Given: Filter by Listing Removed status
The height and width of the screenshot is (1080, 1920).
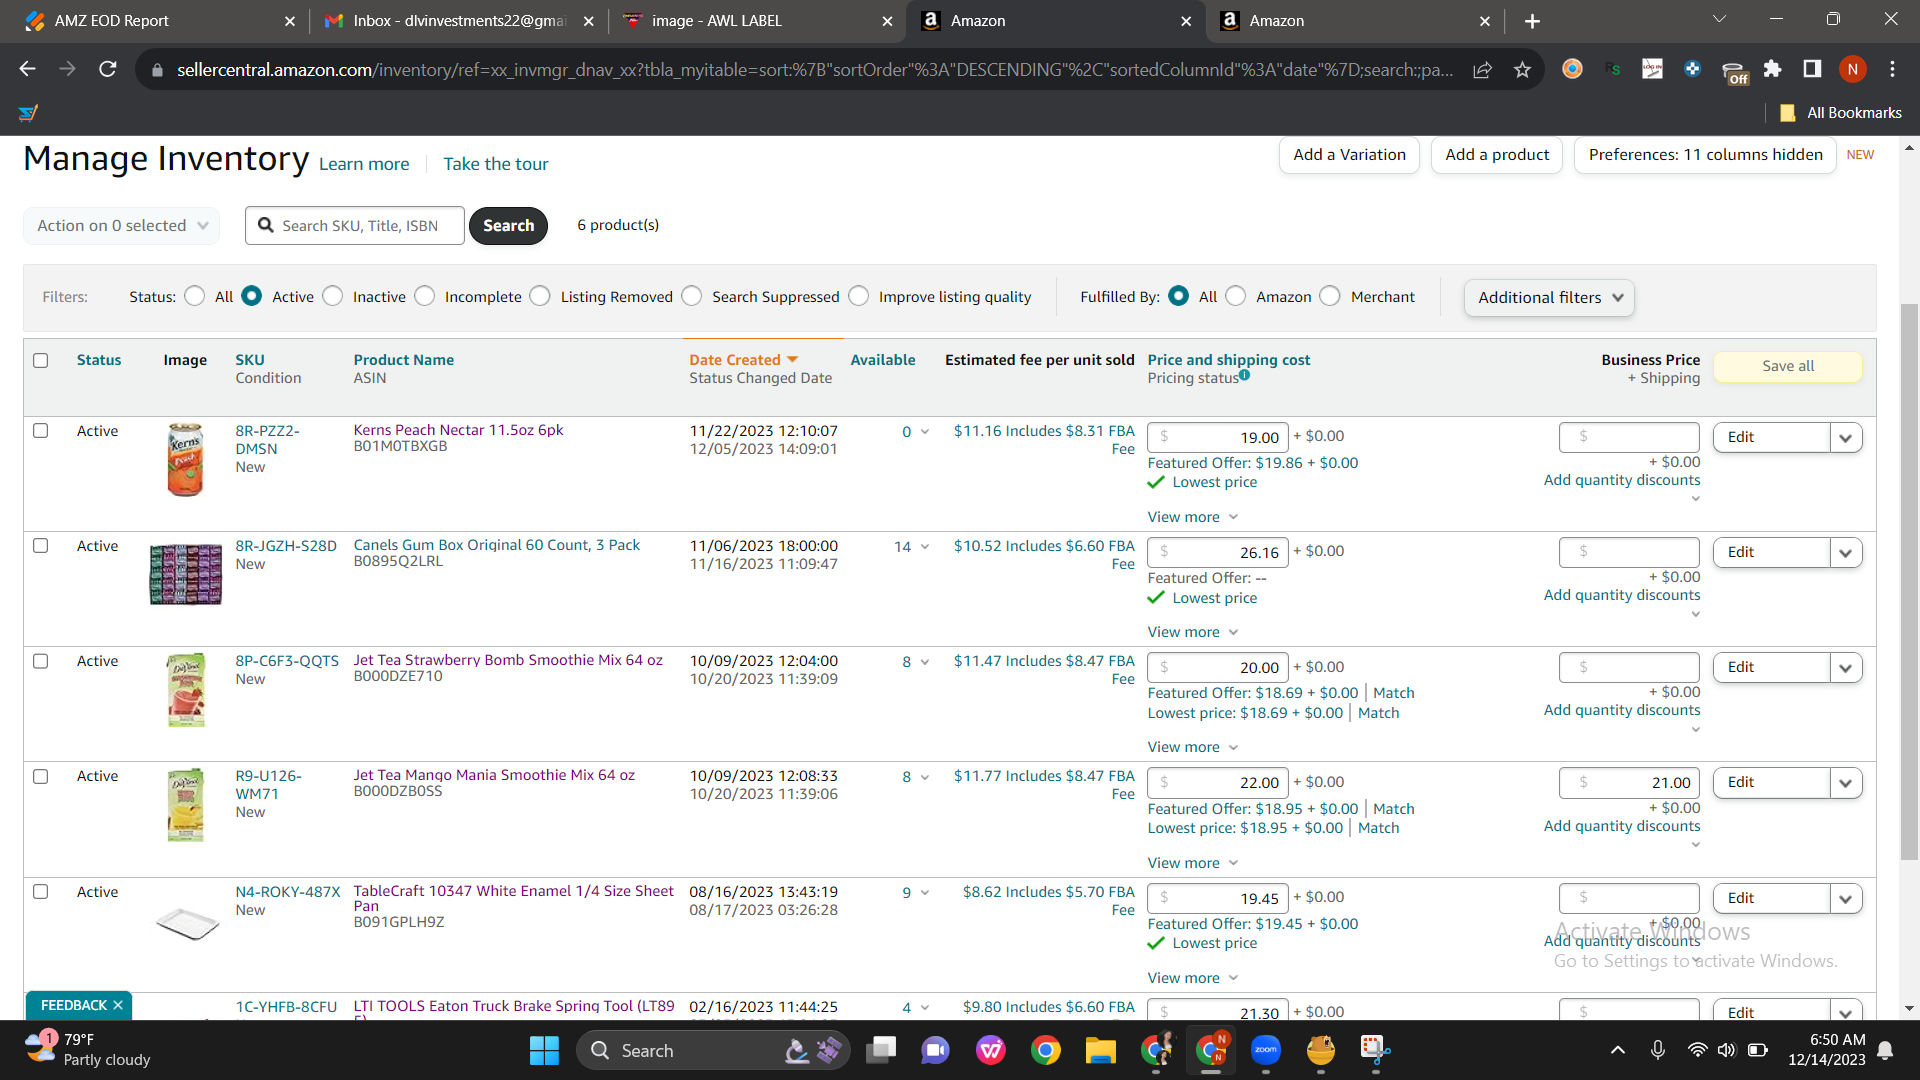Looking at the screenshot, I should coord(540,296).
